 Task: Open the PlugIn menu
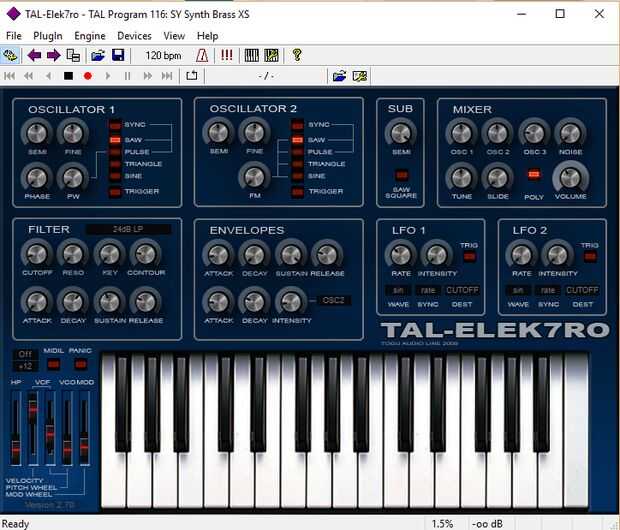coord(48,36)
